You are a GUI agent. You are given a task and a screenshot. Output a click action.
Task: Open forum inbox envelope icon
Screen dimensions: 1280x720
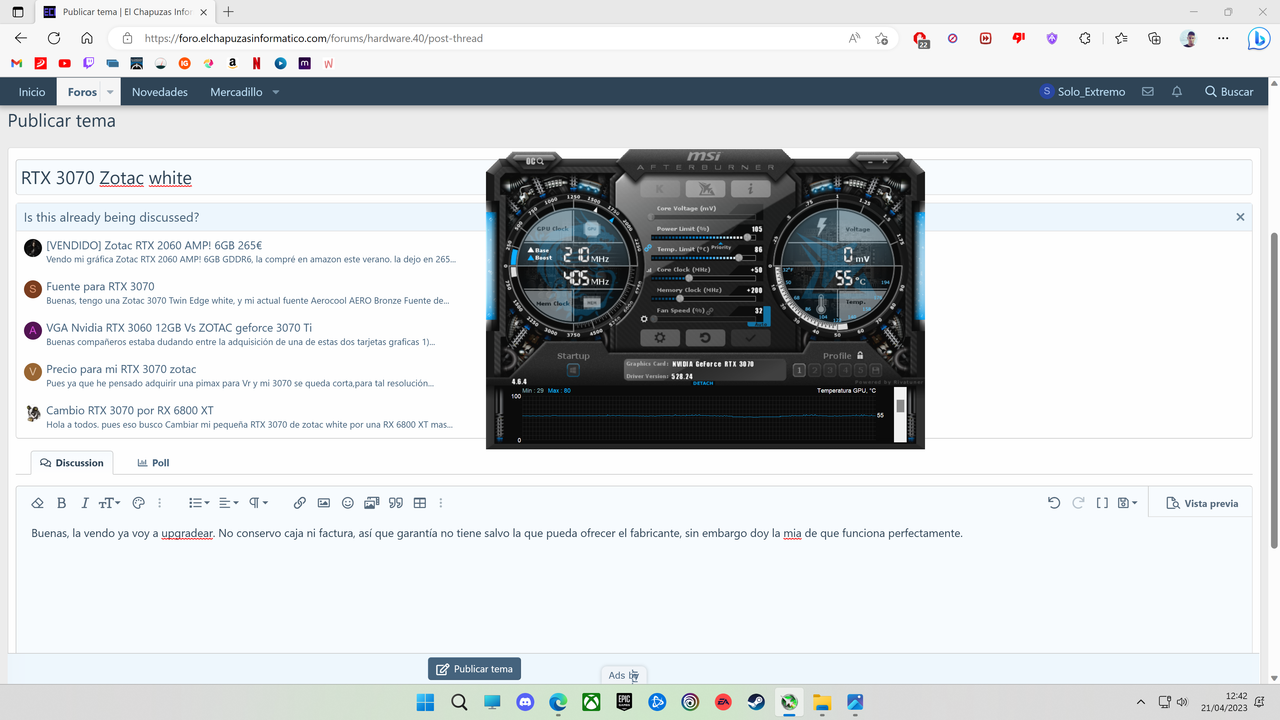click(1148, 92)
